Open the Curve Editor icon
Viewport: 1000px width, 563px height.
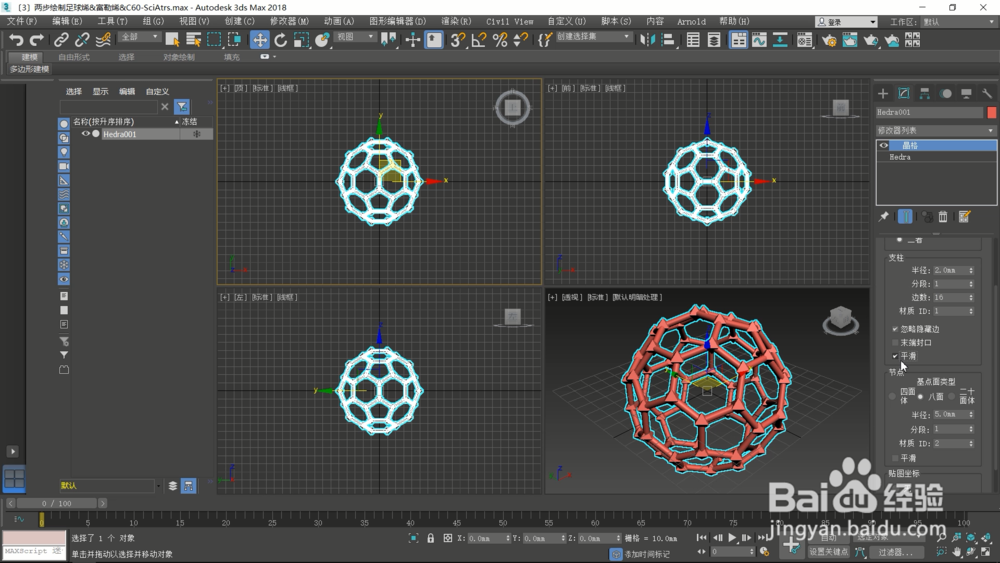[x=759, y=40]
